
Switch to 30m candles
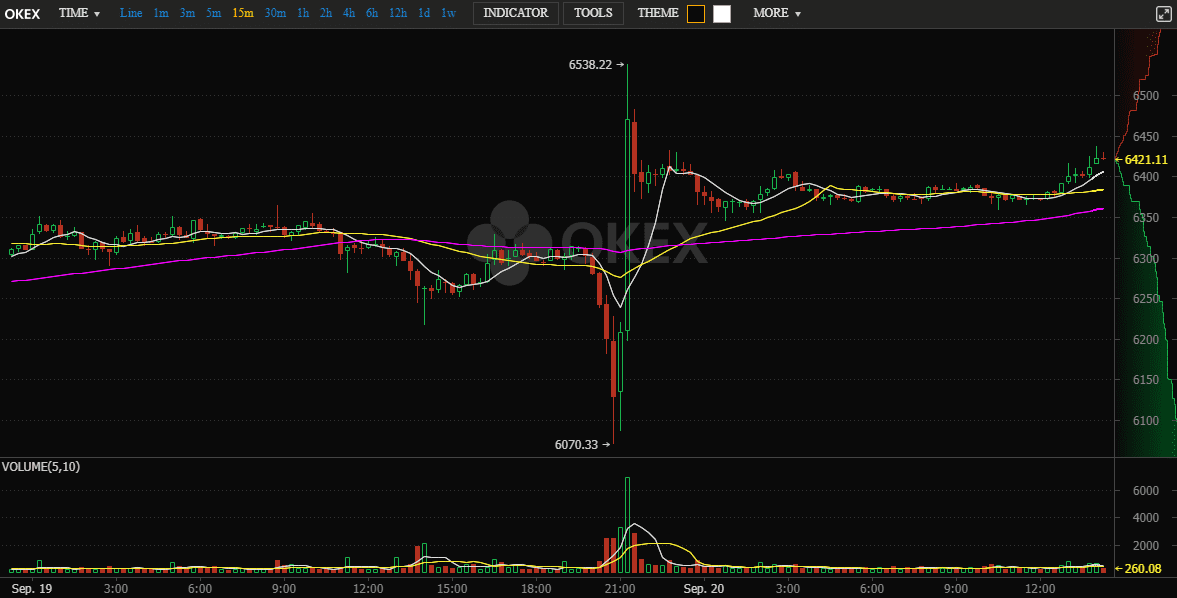[x=275, y=13]
